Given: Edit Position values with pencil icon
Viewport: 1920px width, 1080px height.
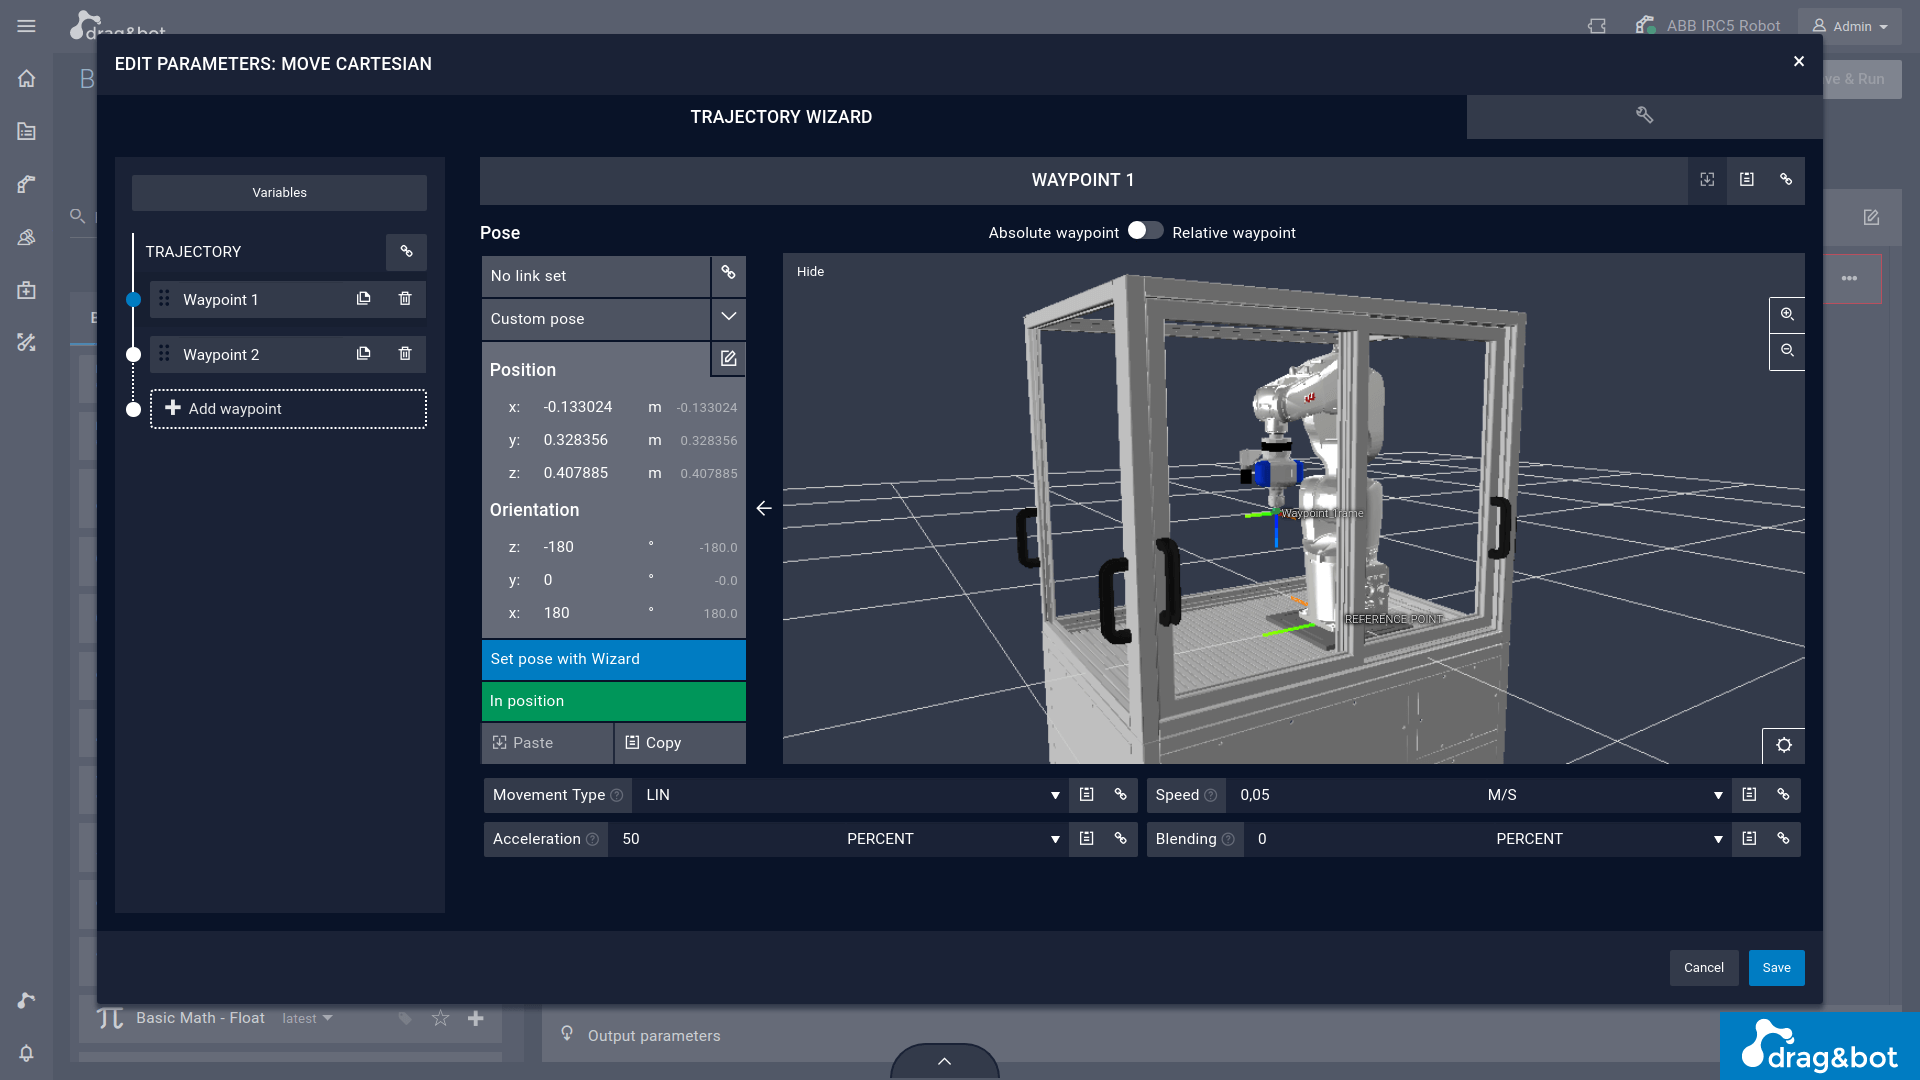Looking at the screenshot, I should 728,358.
